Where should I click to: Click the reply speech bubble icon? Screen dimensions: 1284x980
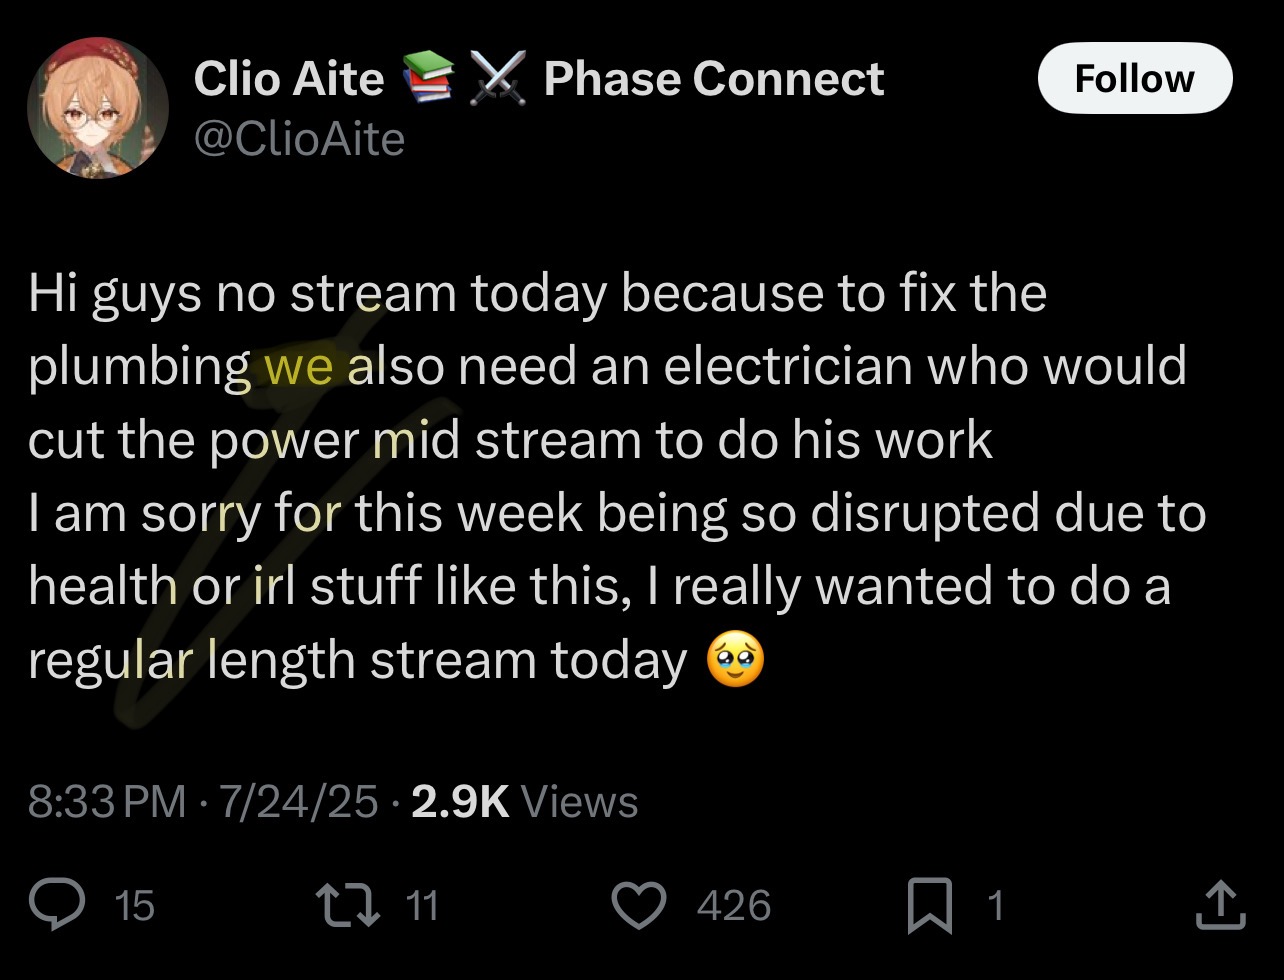(75, 905)
